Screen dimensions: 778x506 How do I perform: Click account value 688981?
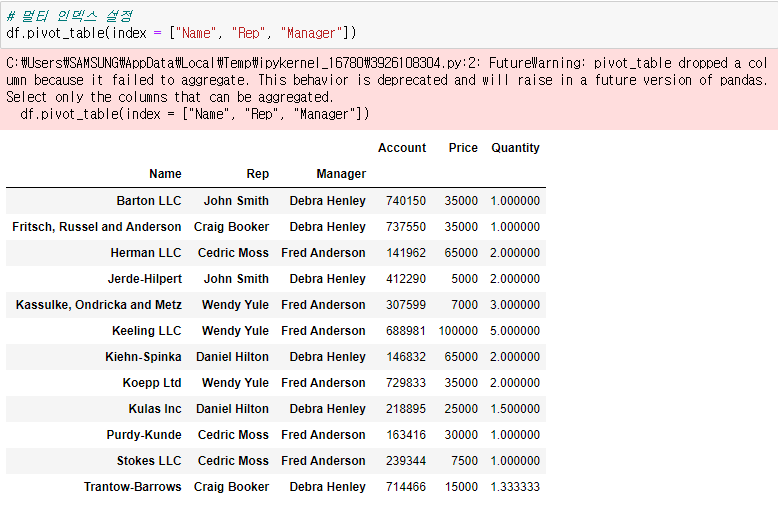[406, 331]
